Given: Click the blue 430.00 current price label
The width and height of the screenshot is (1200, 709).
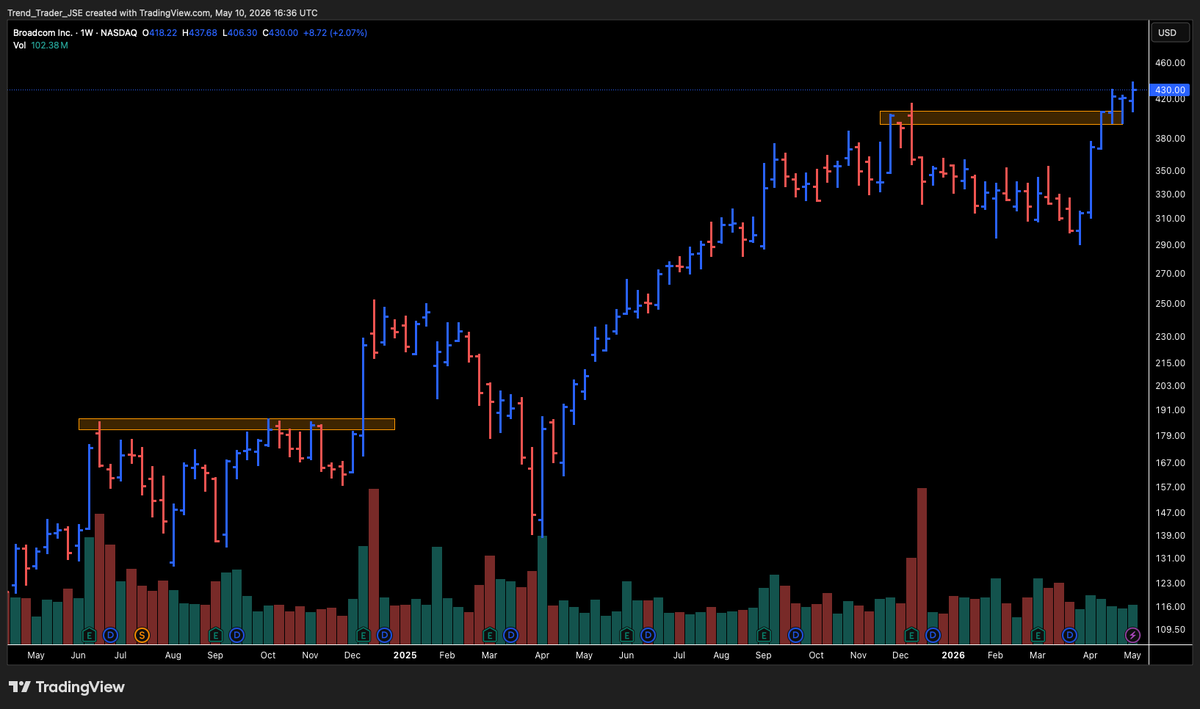Looking at the screenshot, I should (1169, 90).
